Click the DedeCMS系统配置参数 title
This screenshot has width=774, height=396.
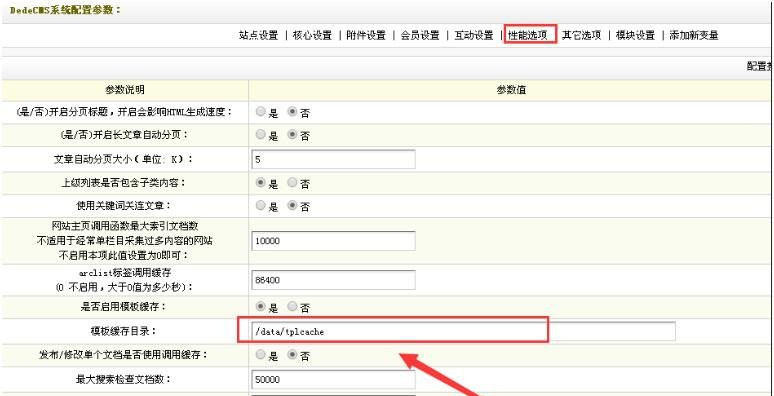(x=65, y=10)
